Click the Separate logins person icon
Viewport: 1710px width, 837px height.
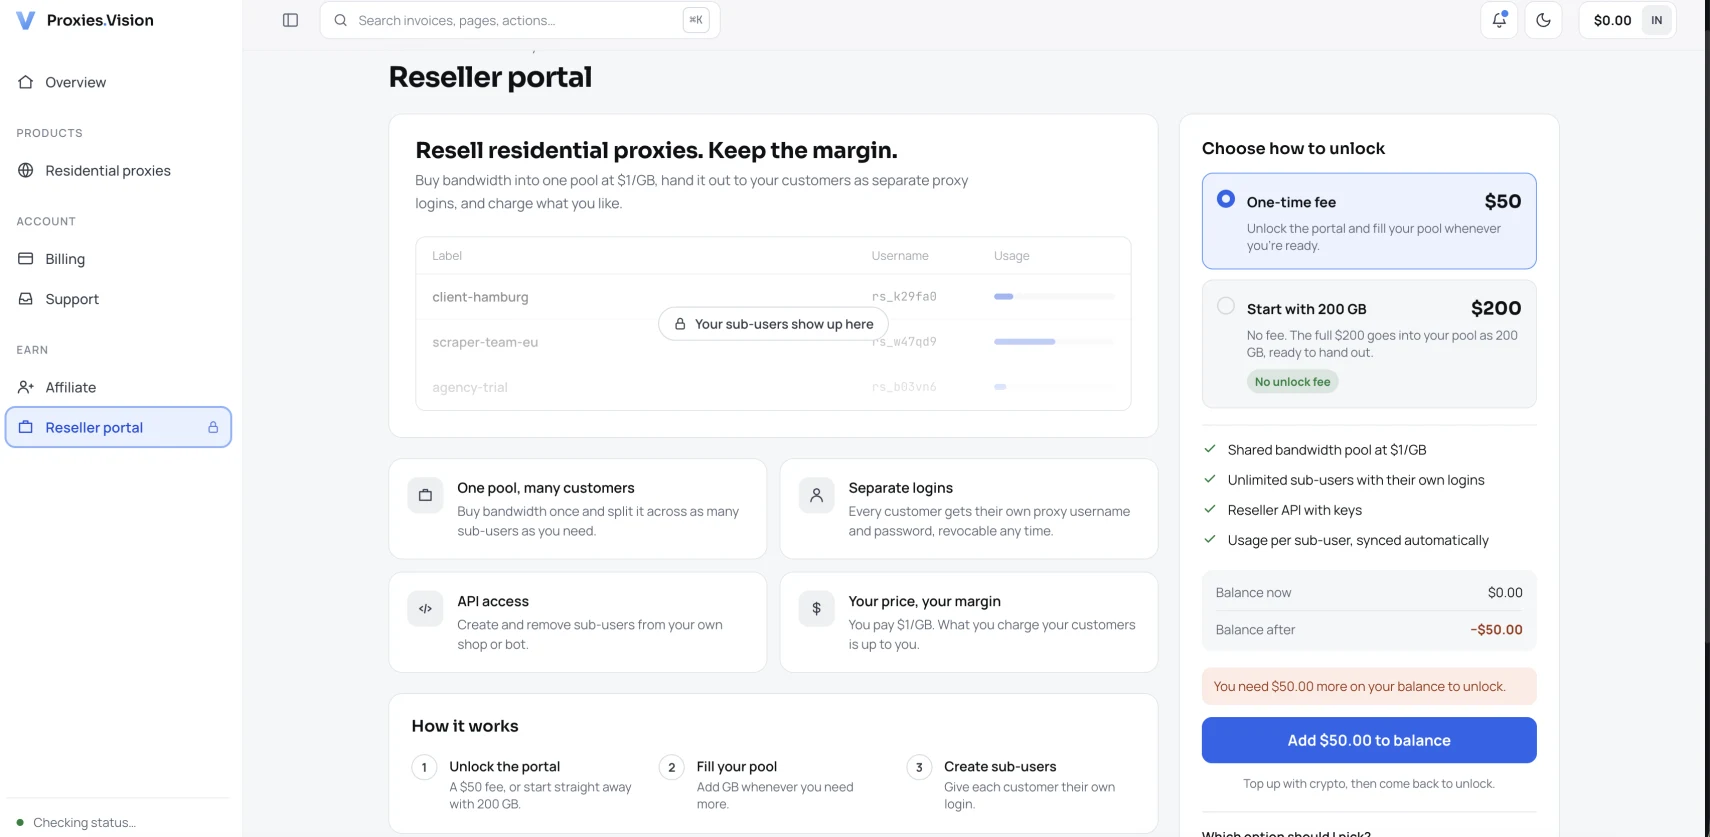coord(817,495)
